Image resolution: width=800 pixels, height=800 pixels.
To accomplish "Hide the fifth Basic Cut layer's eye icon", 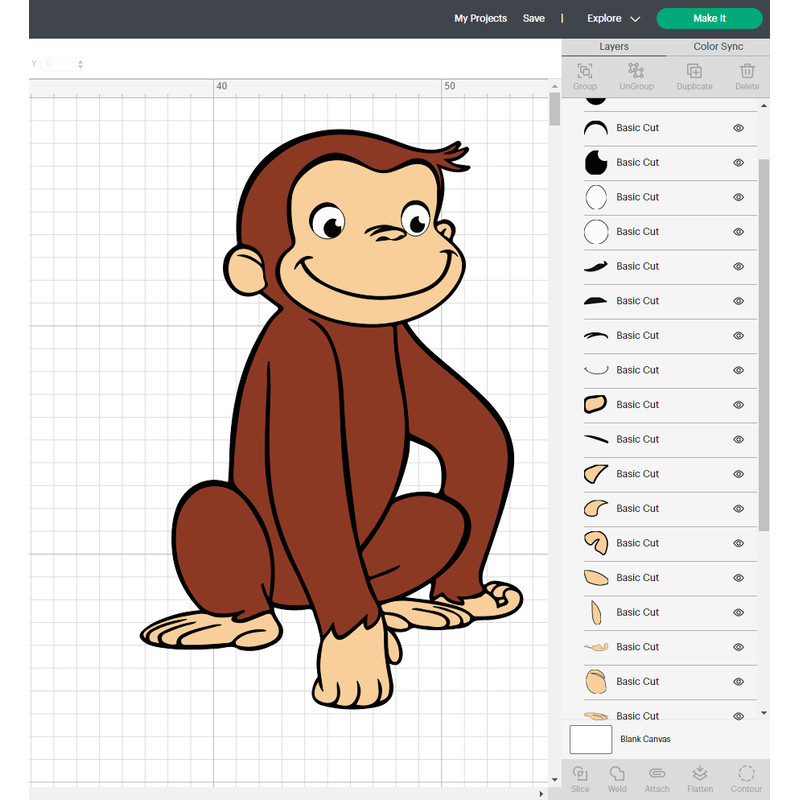I will tap(738, 266).
